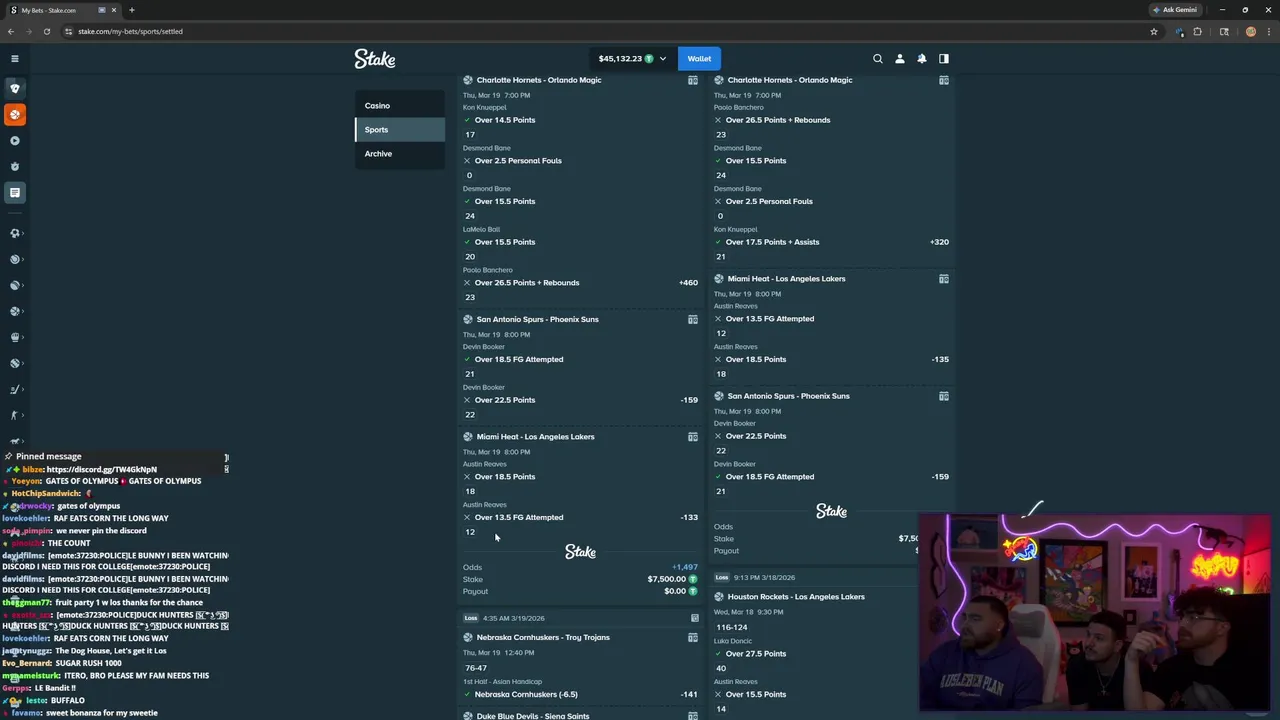
Task: Open icon beside left Miami Heat - Los Angeles Lakers
Action: 692,437
